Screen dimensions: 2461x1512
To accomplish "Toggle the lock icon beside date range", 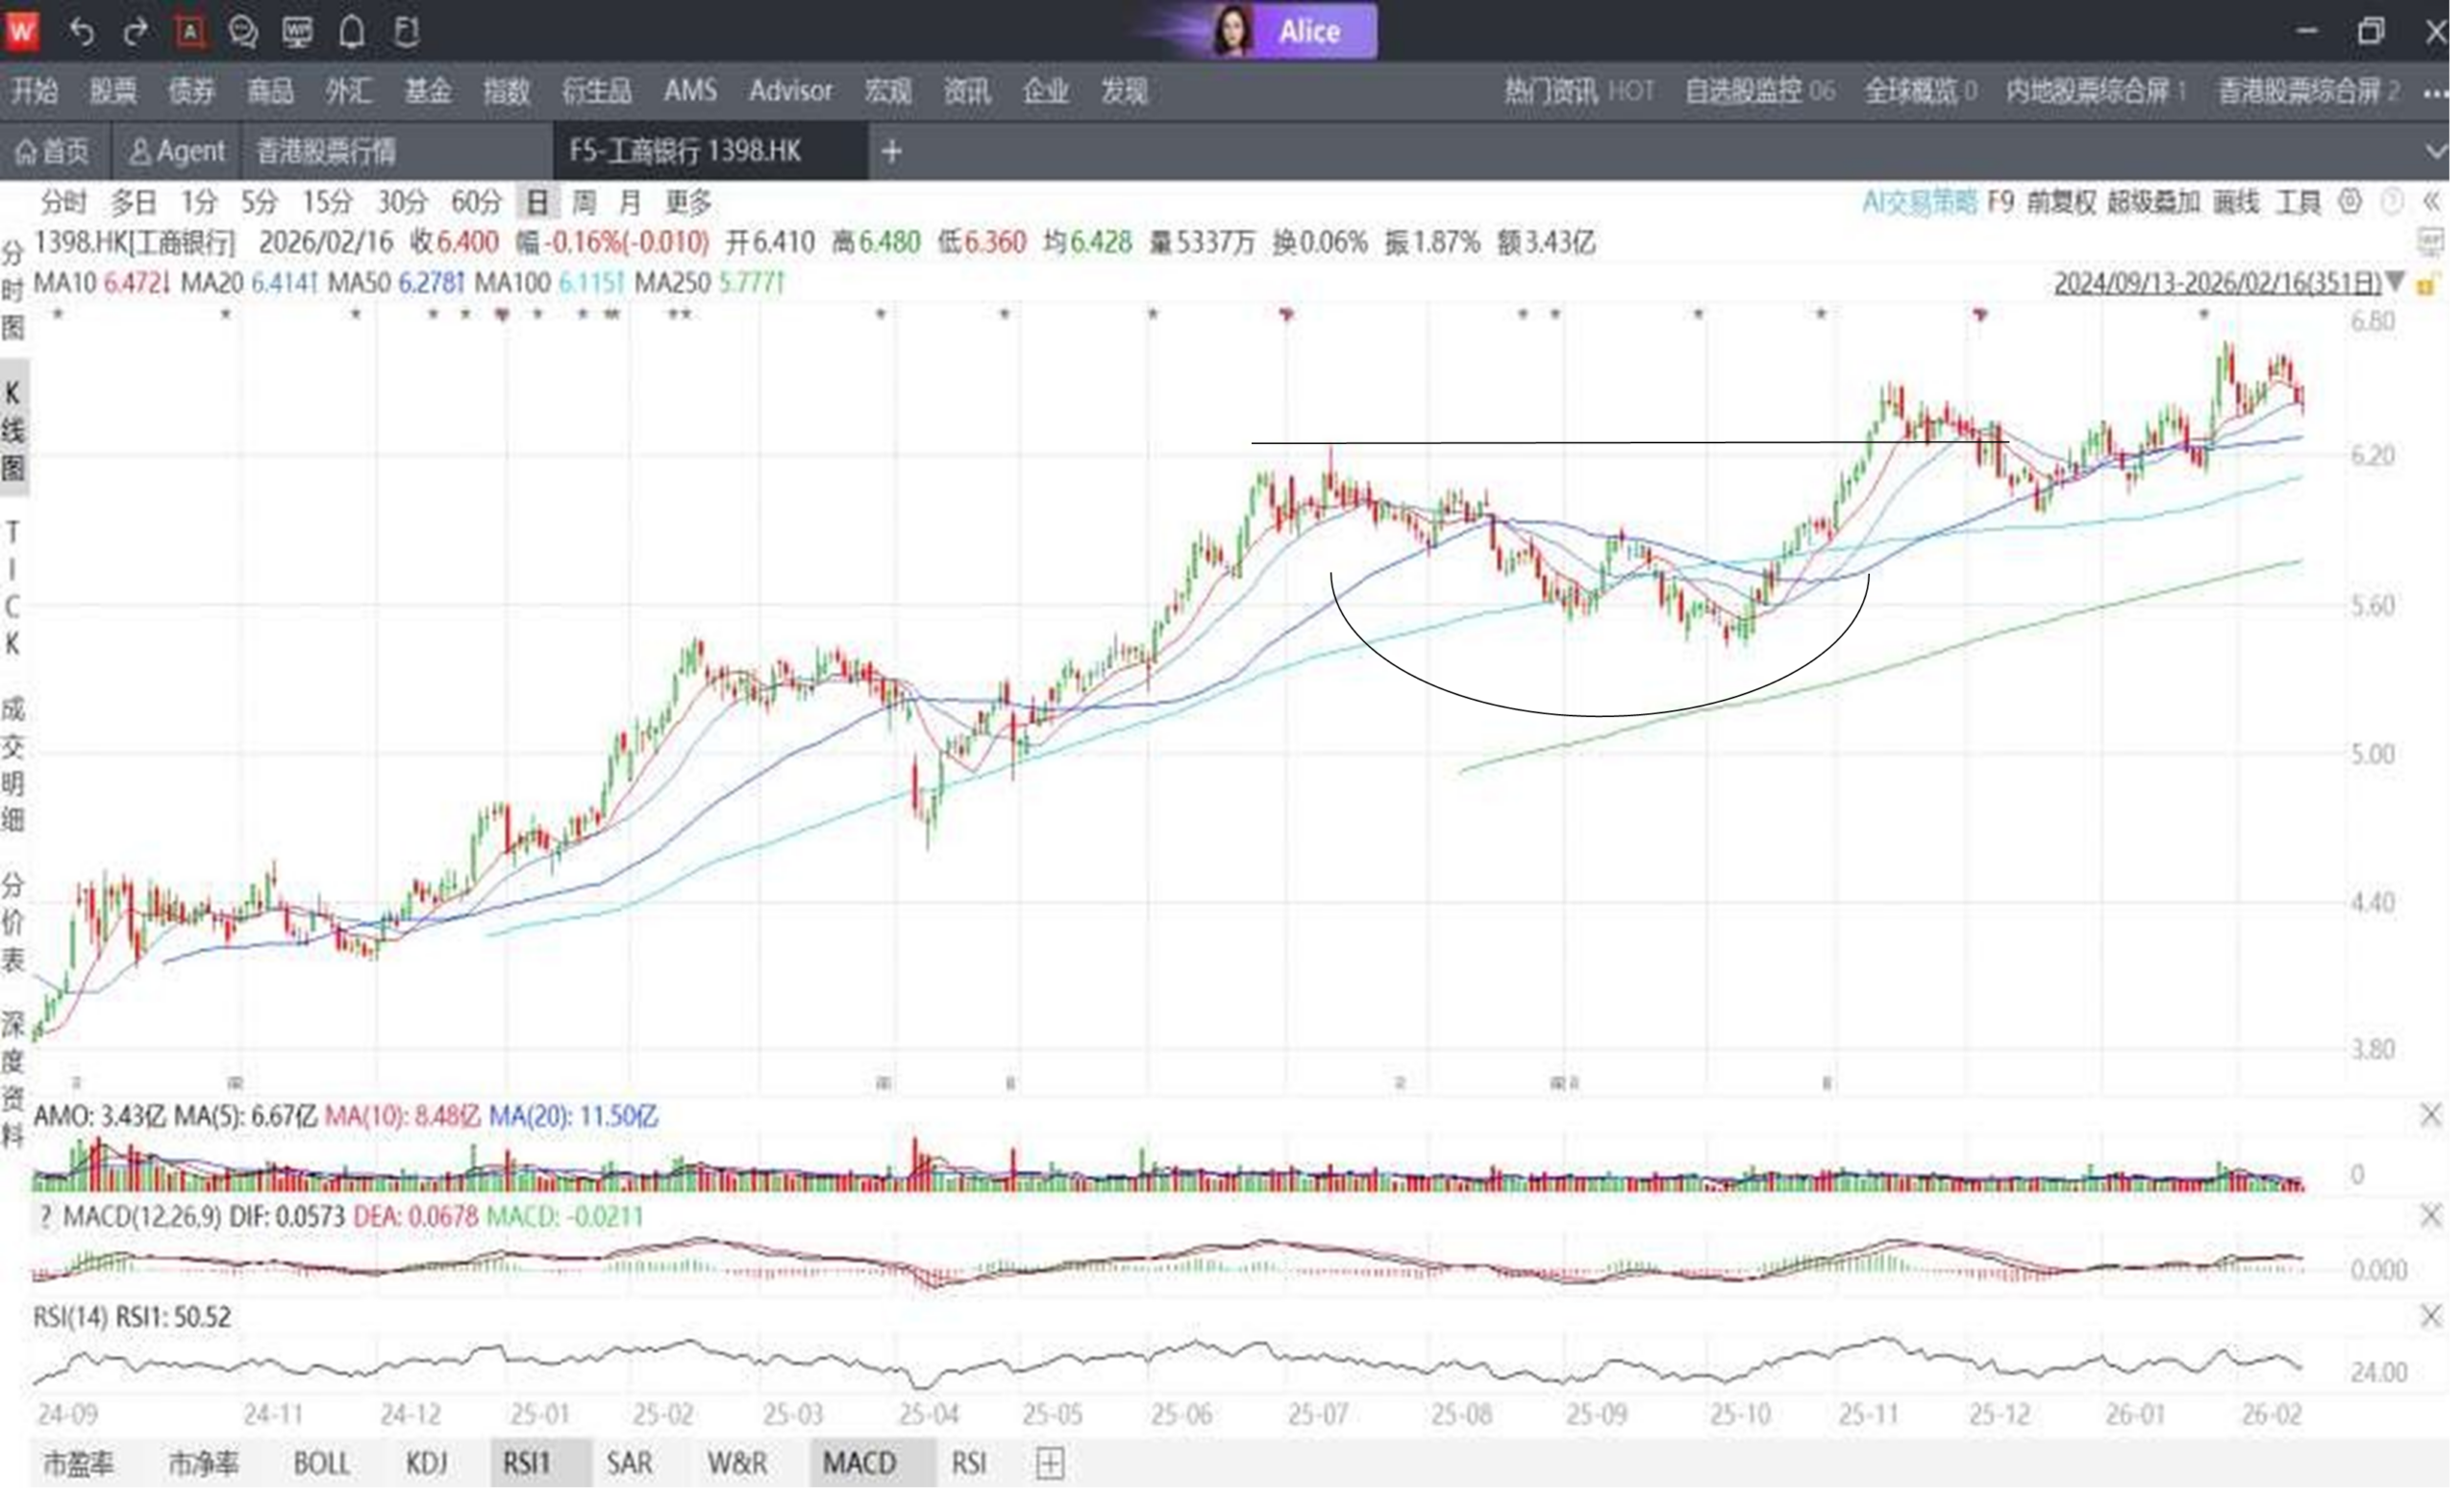I will pos(2426,285).
